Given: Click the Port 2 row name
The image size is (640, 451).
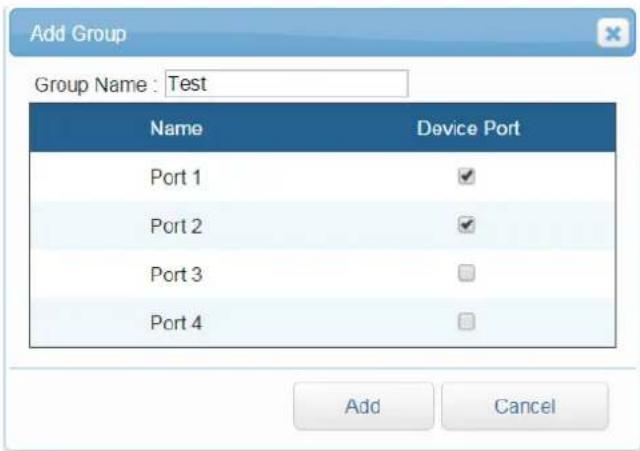Looking at the screenshot, I should (176, 226).
